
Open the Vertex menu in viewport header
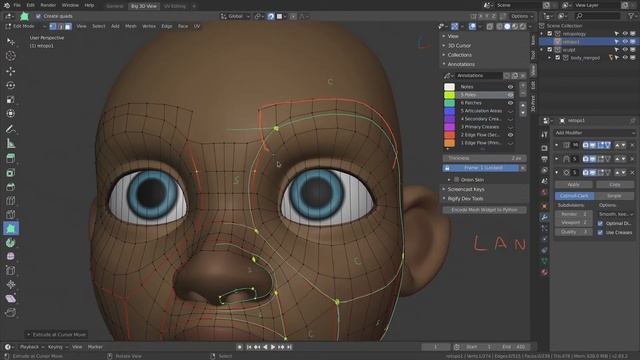pos(149,26)
